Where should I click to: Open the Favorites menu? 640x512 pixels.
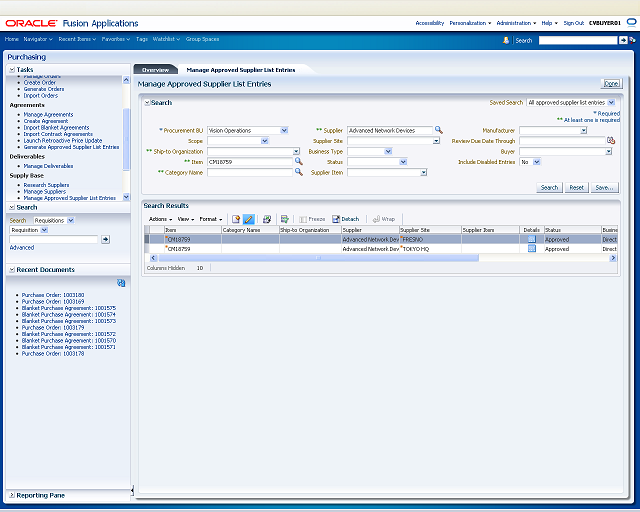116,39
